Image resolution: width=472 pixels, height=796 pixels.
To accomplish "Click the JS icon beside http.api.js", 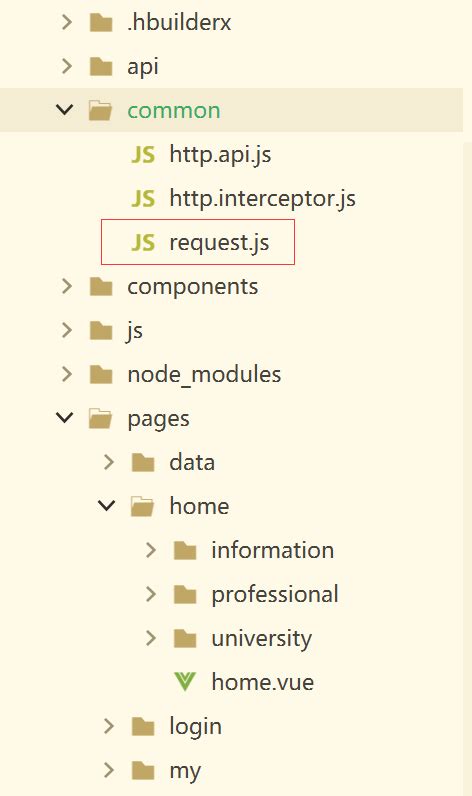I will point(143,155).
